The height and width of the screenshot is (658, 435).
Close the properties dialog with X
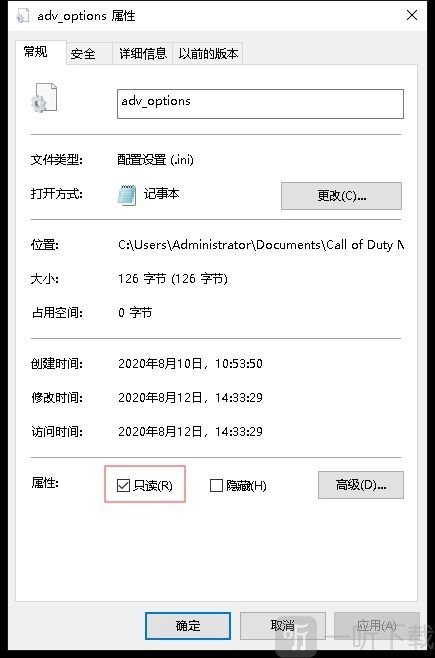[412, 15]
